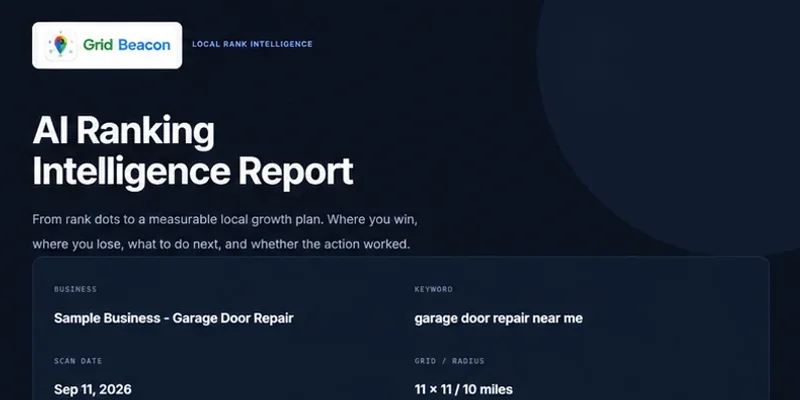This screenshot has width=800, height=400.
Task: Select the '11 × 11 / 10 miles' value
Action: pos(464,390)
